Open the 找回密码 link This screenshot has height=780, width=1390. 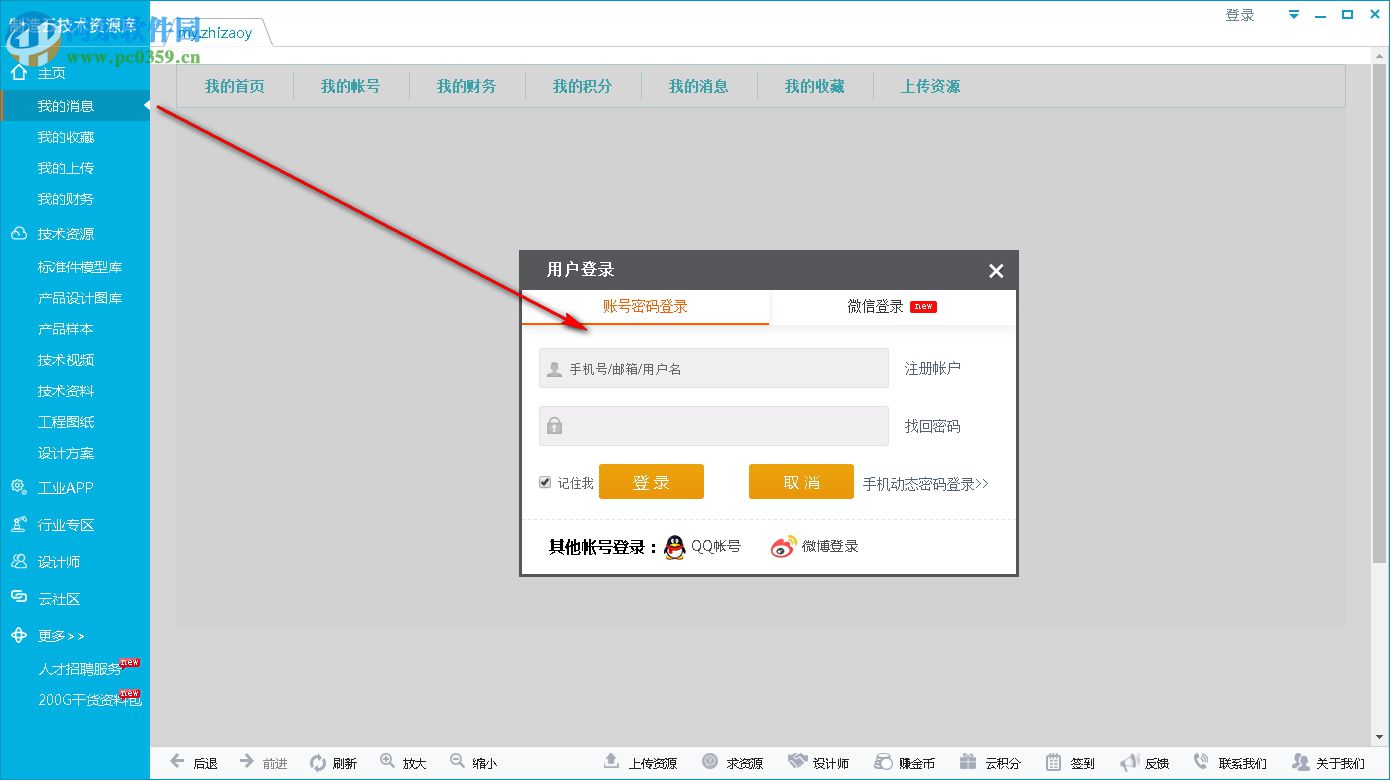(933, 426)
